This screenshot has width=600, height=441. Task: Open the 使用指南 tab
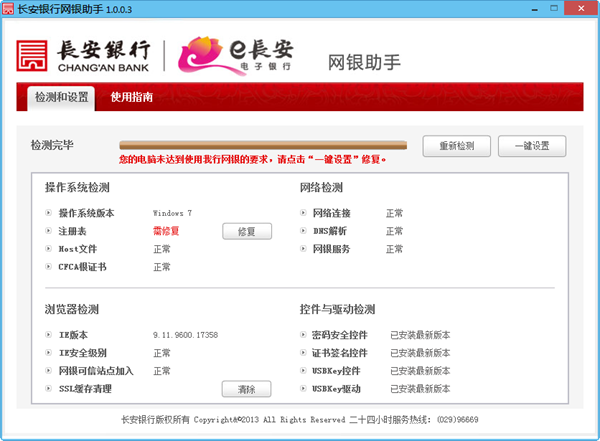(131, 97)
